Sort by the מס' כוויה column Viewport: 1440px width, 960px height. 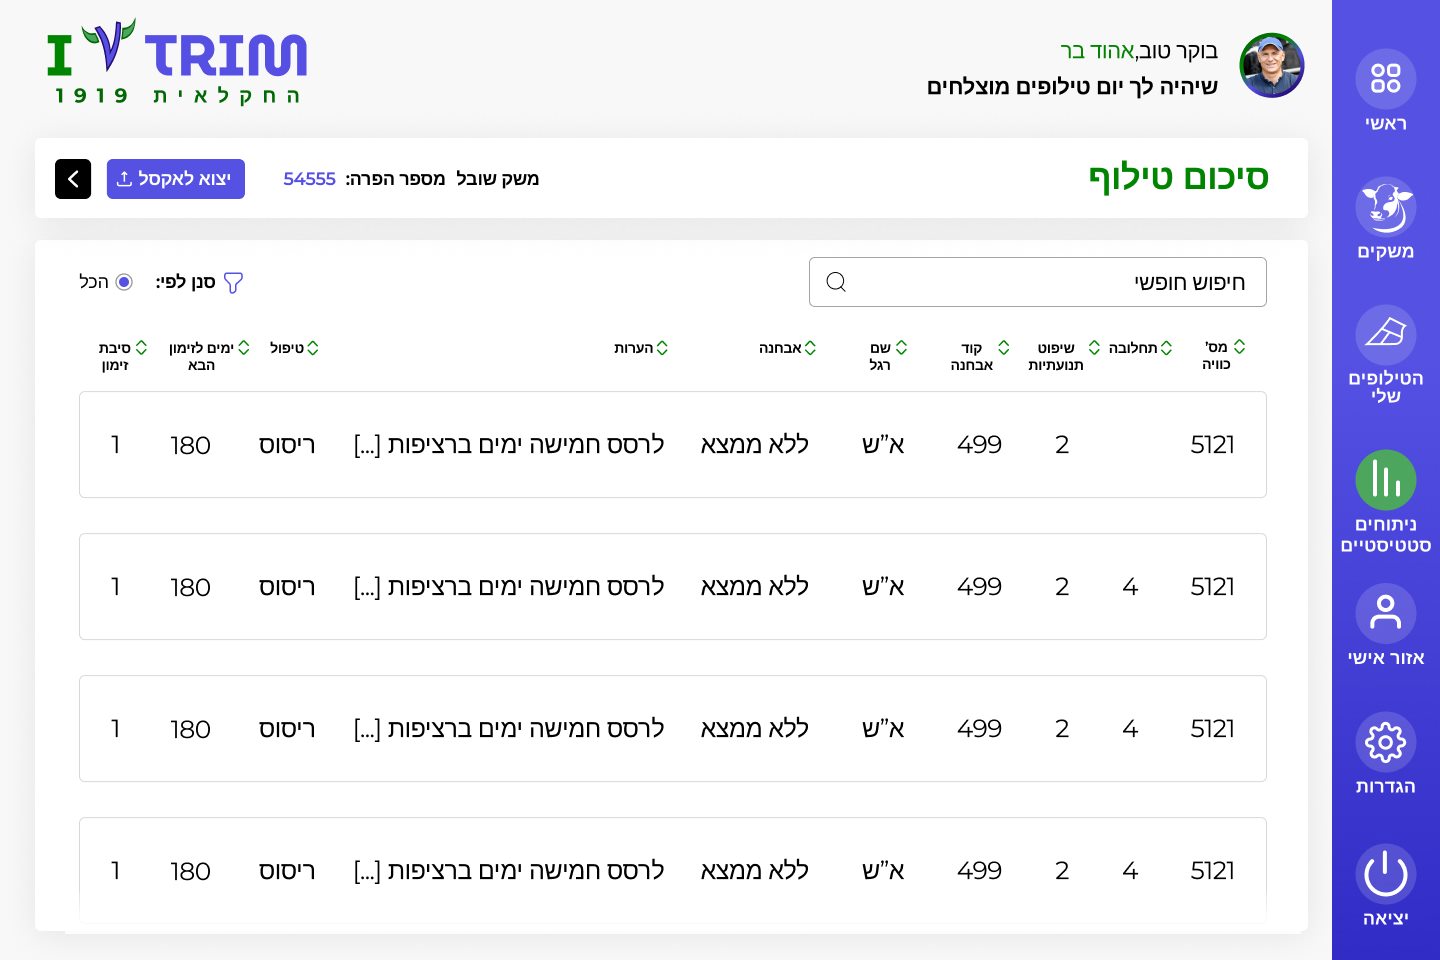[1240, 347]
